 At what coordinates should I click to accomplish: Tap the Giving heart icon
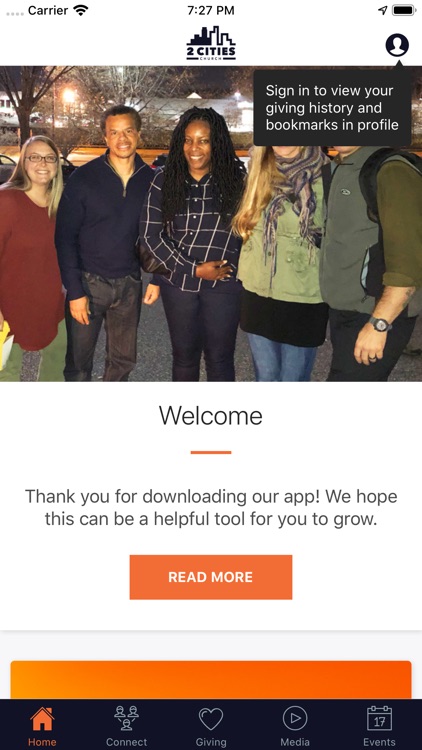click(x=211, y=718)
